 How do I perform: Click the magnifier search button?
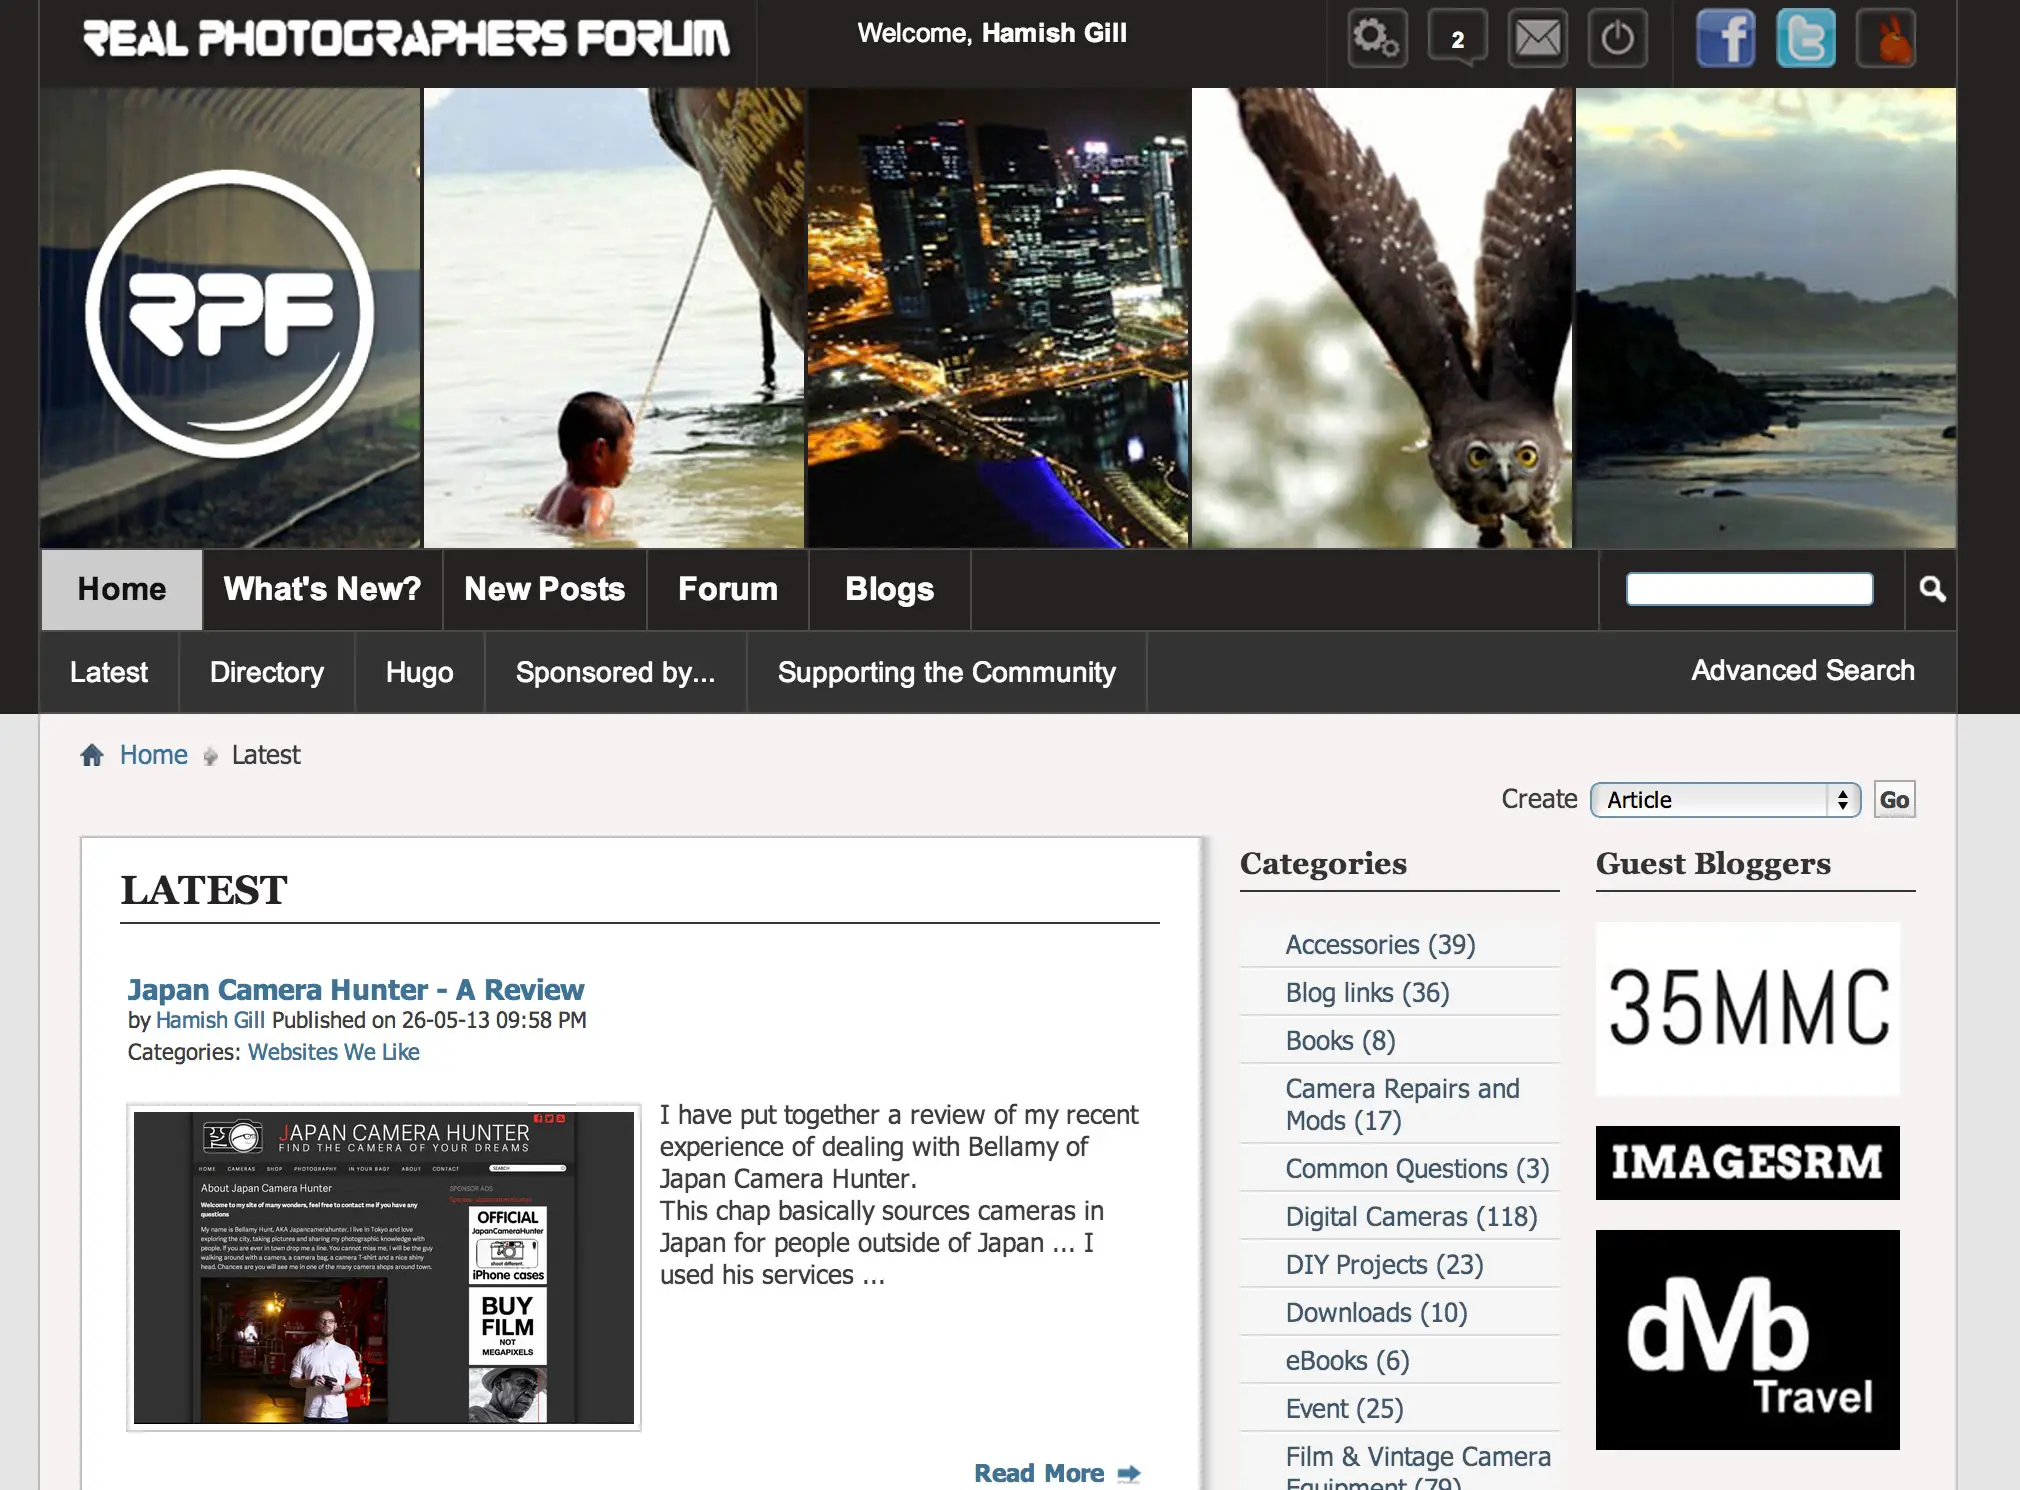[1931, 589]
